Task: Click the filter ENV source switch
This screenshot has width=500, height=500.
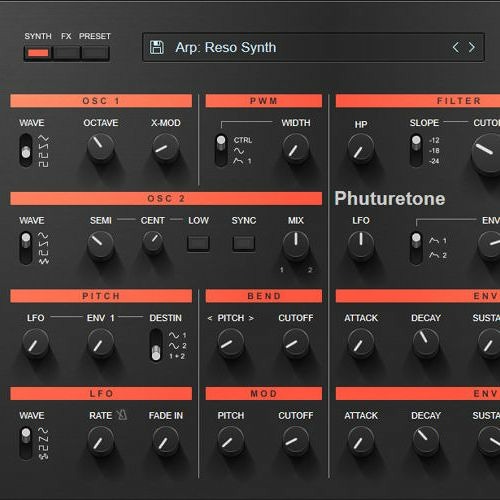Action: (416, 248)
